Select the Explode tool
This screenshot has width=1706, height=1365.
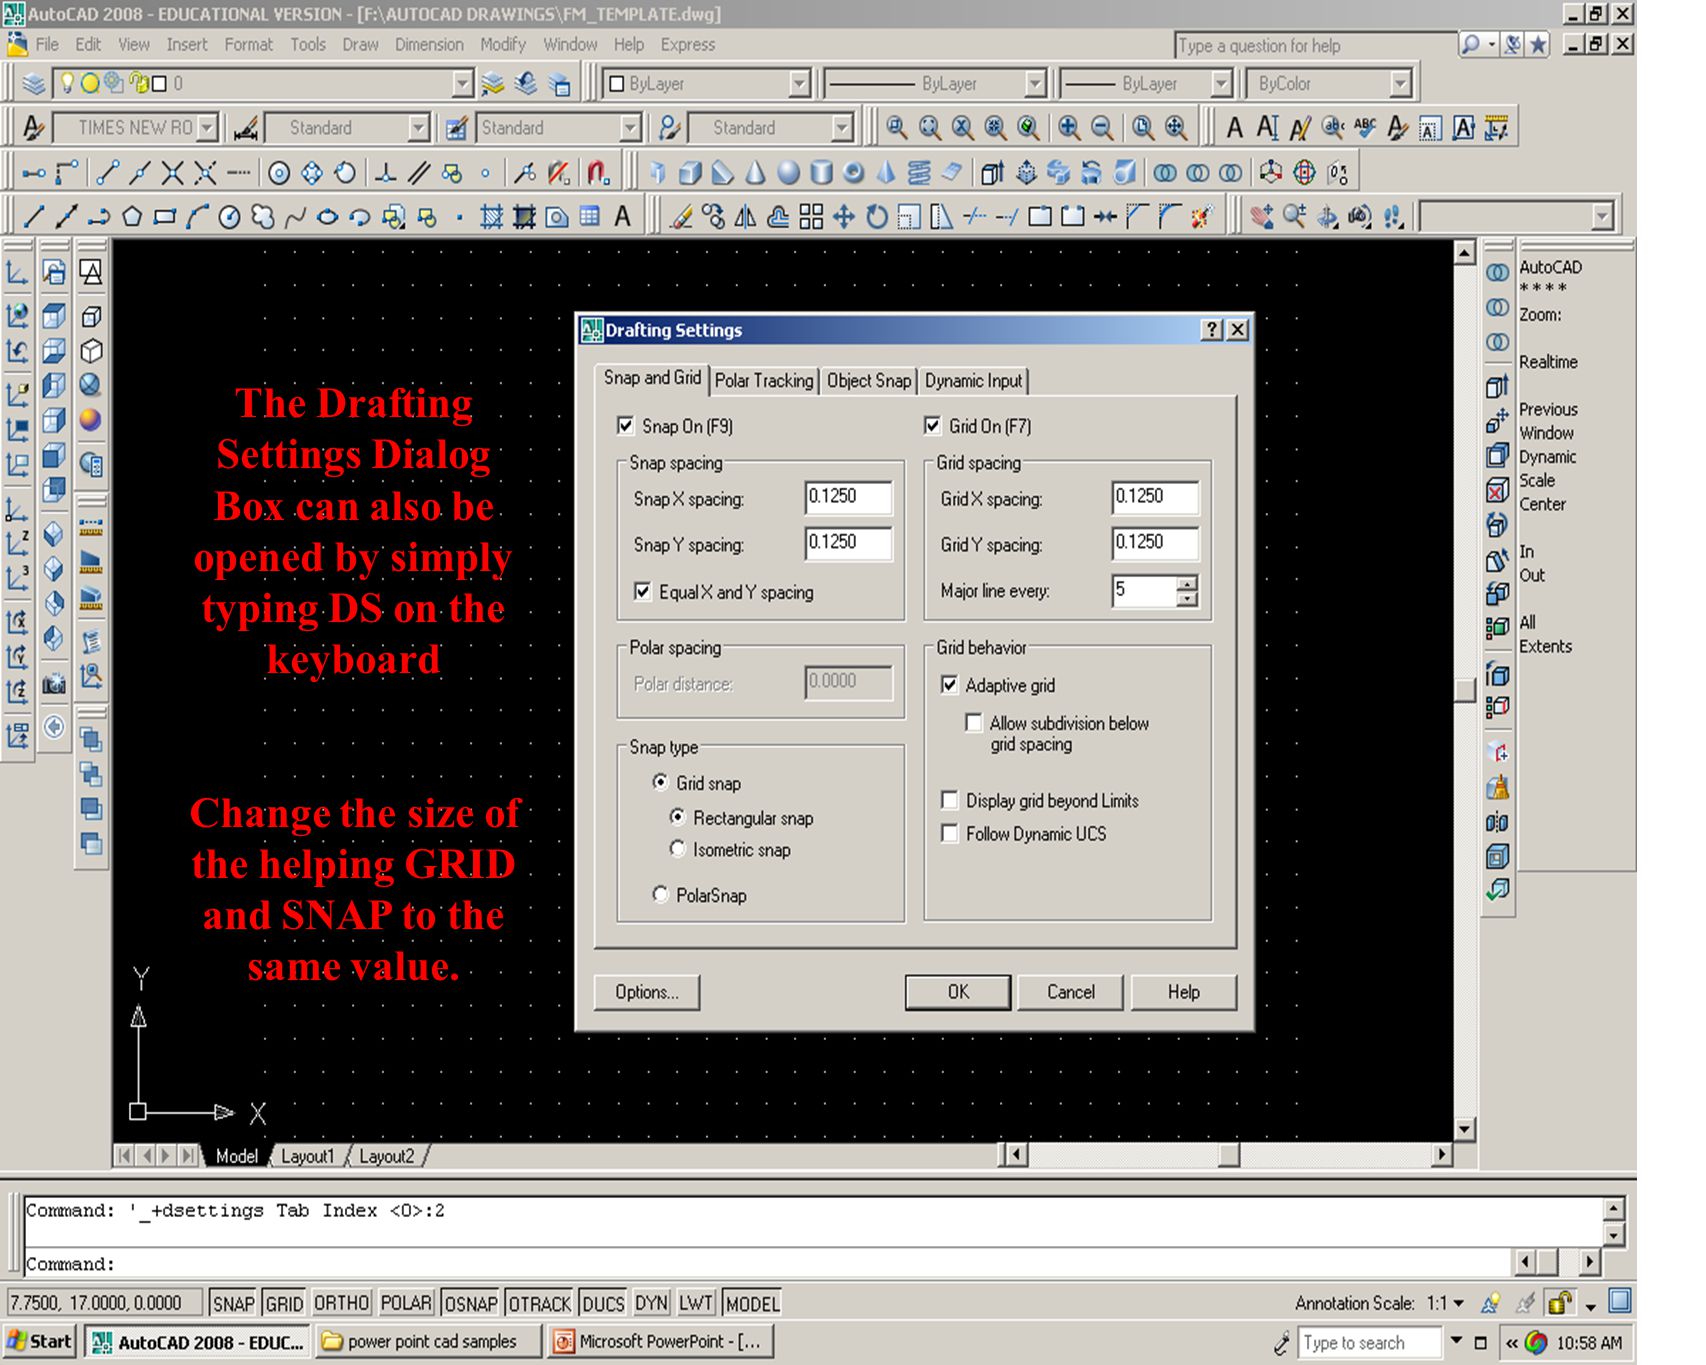1202,217
